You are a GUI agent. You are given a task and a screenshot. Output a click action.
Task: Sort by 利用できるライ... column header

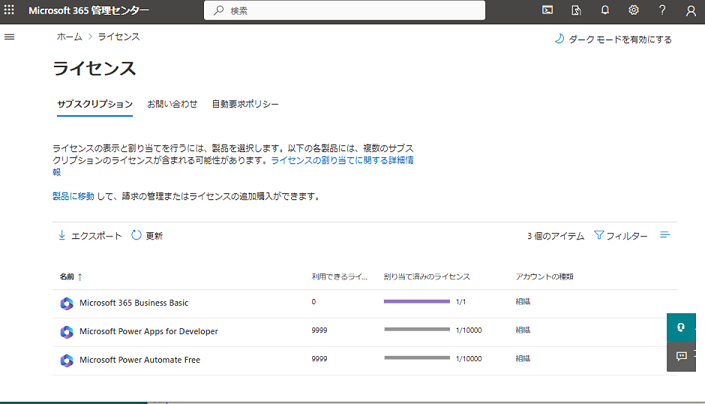pos(339,277)
